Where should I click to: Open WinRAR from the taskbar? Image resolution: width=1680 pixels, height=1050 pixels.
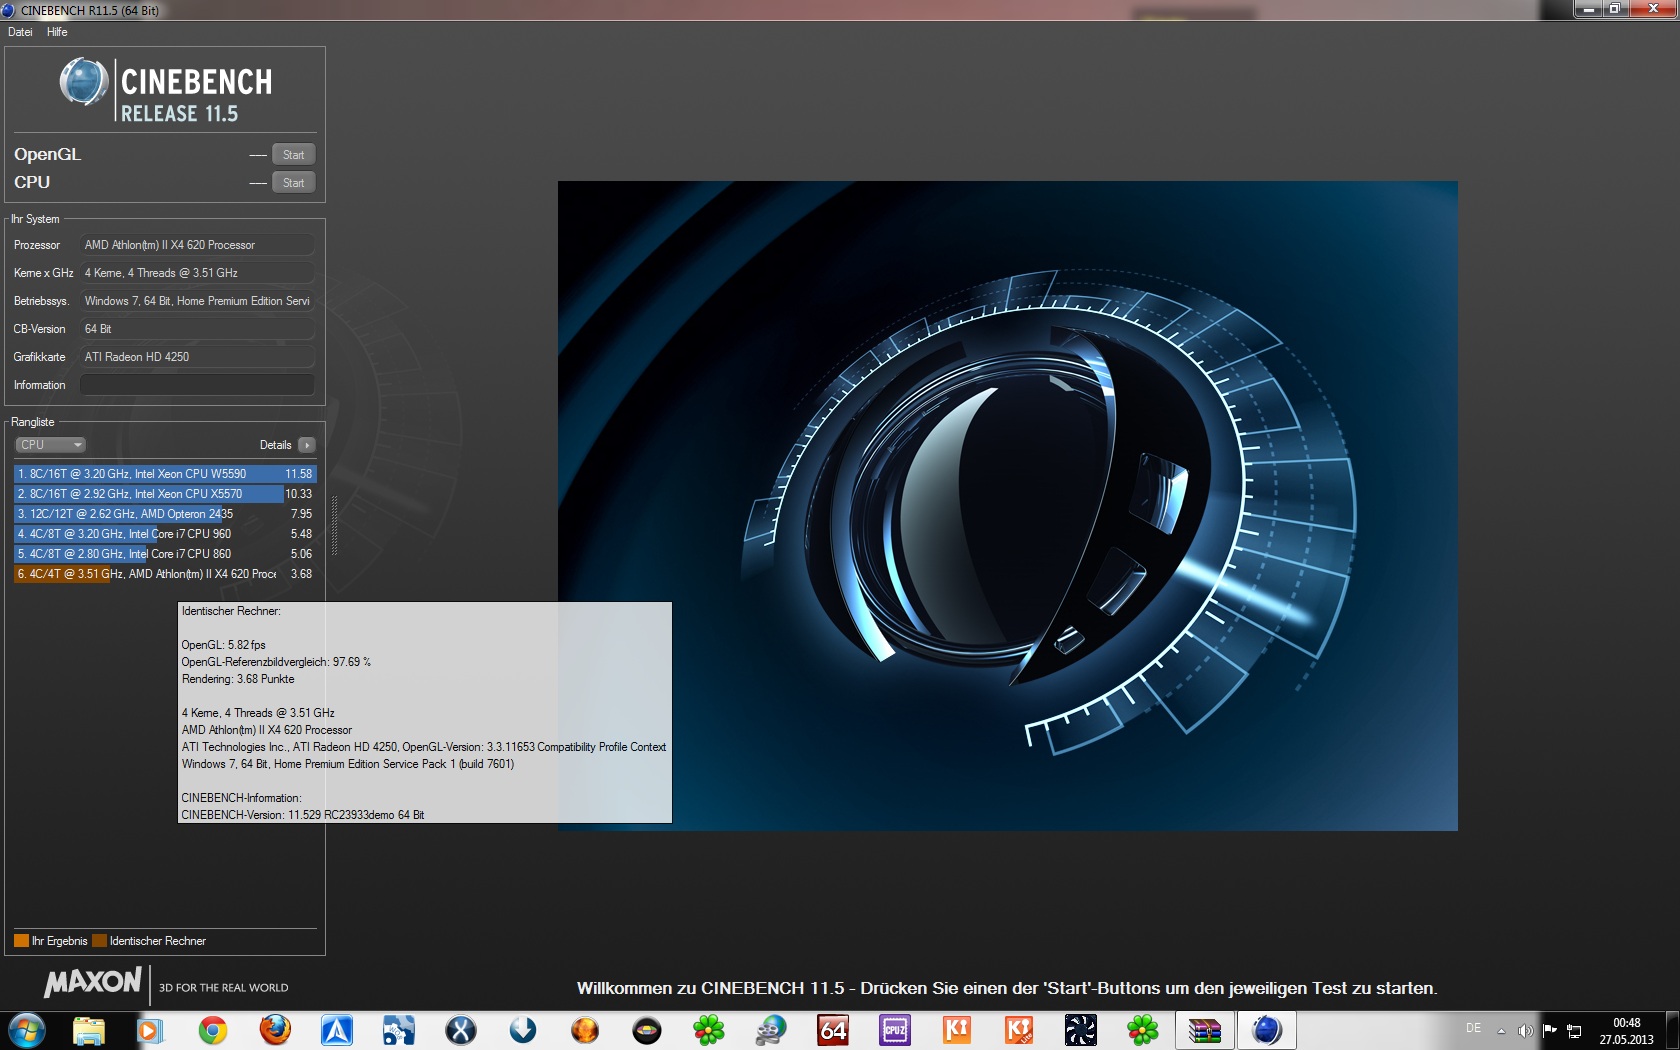pos(1205,1030)
